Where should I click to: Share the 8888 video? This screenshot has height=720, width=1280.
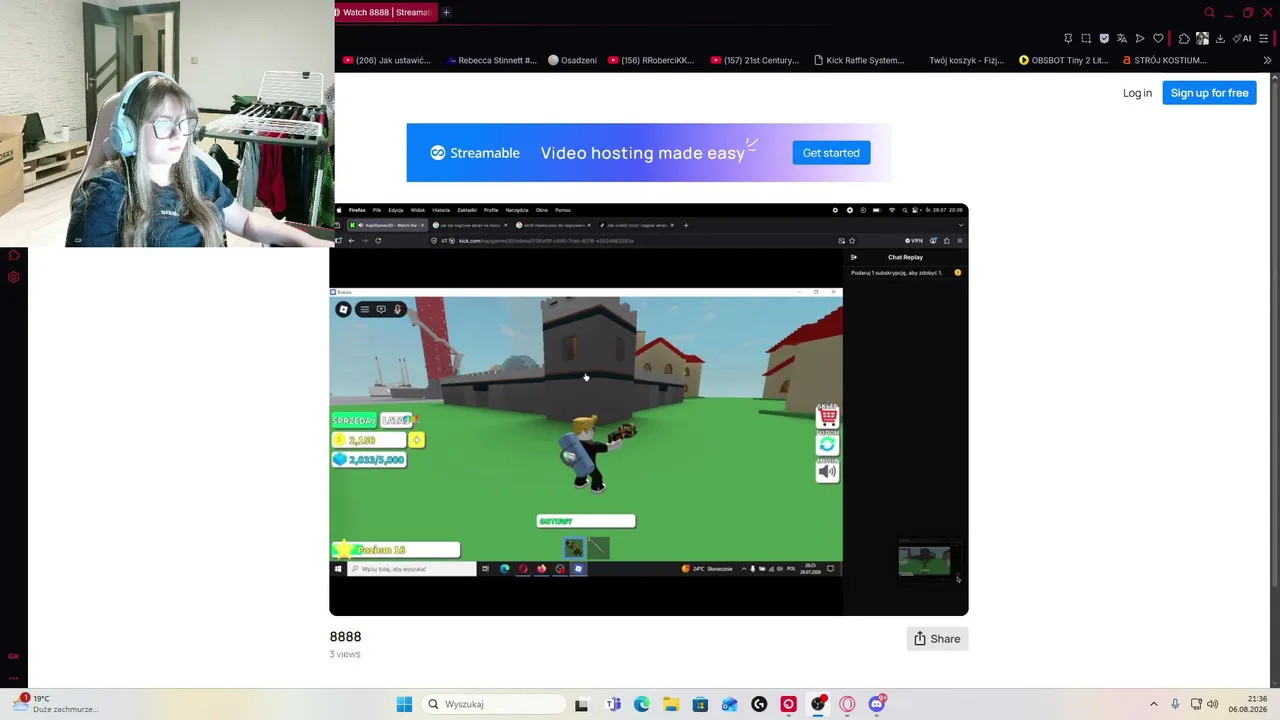[x=937, y=639]
